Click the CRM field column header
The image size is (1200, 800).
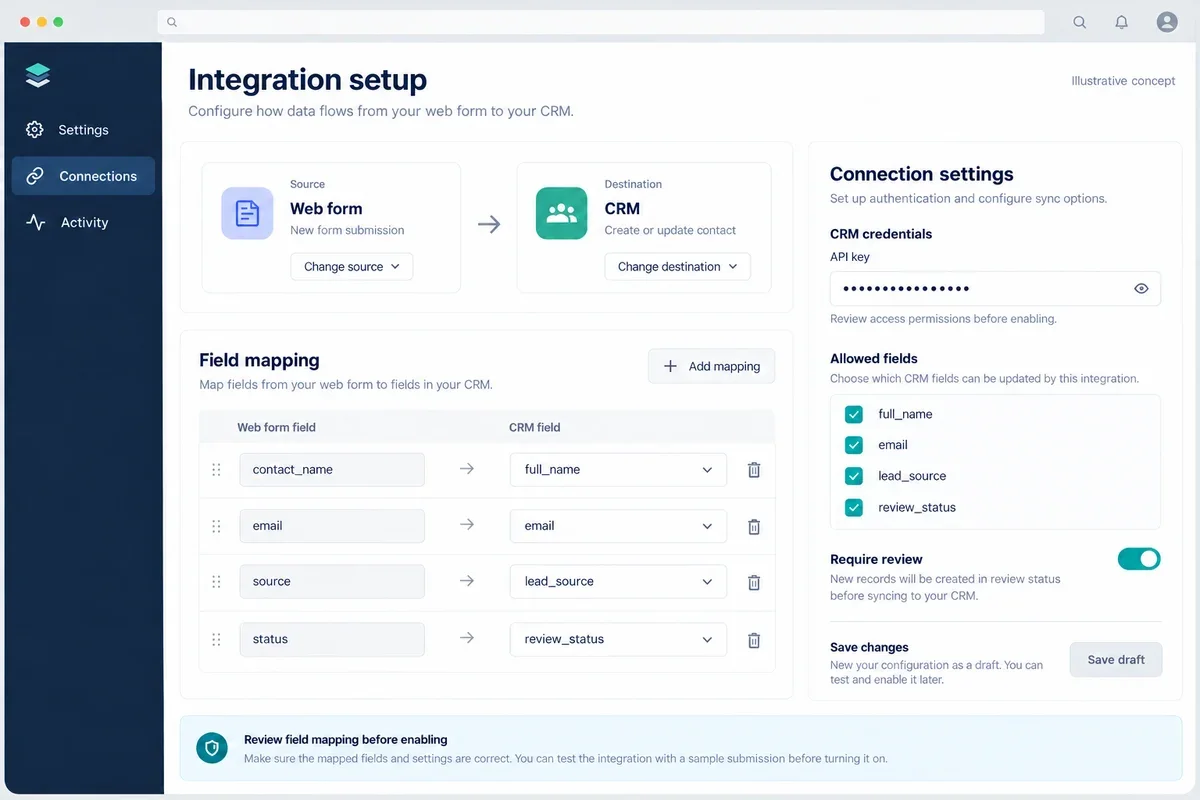click(x=535, y=427)
